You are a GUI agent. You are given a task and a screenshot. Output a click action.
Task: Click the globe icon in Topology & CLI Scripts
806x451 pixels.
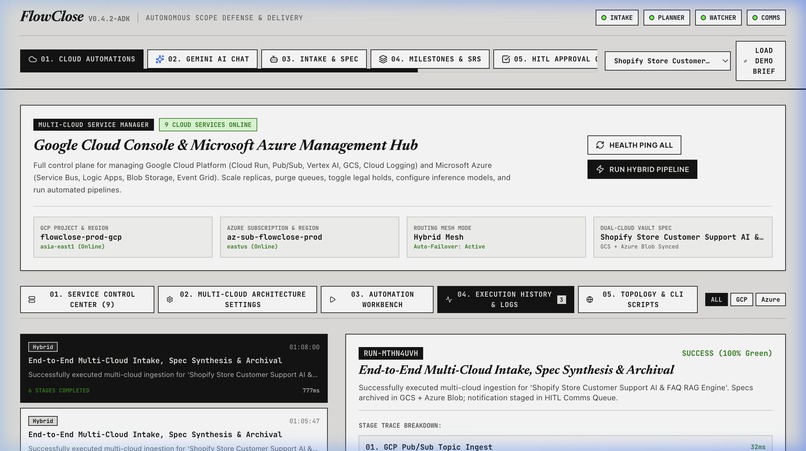pos(590,299)
